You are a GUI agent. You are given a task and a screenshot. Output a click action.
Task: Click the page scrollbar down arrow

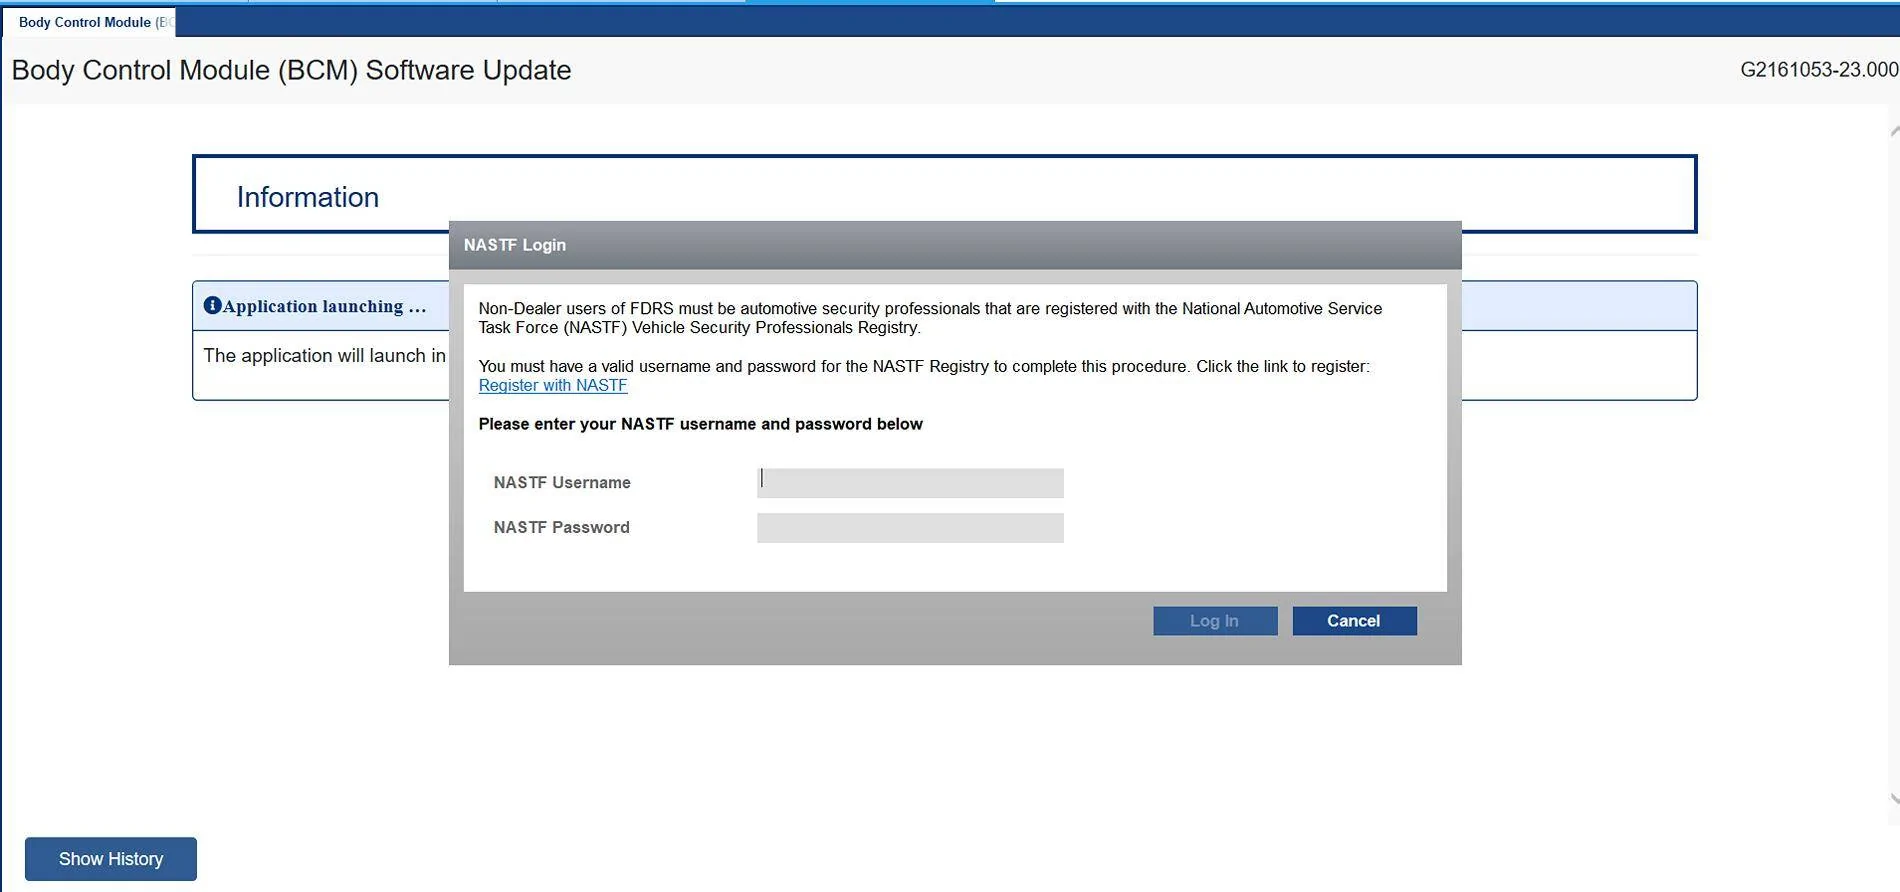pos(1893,799)
